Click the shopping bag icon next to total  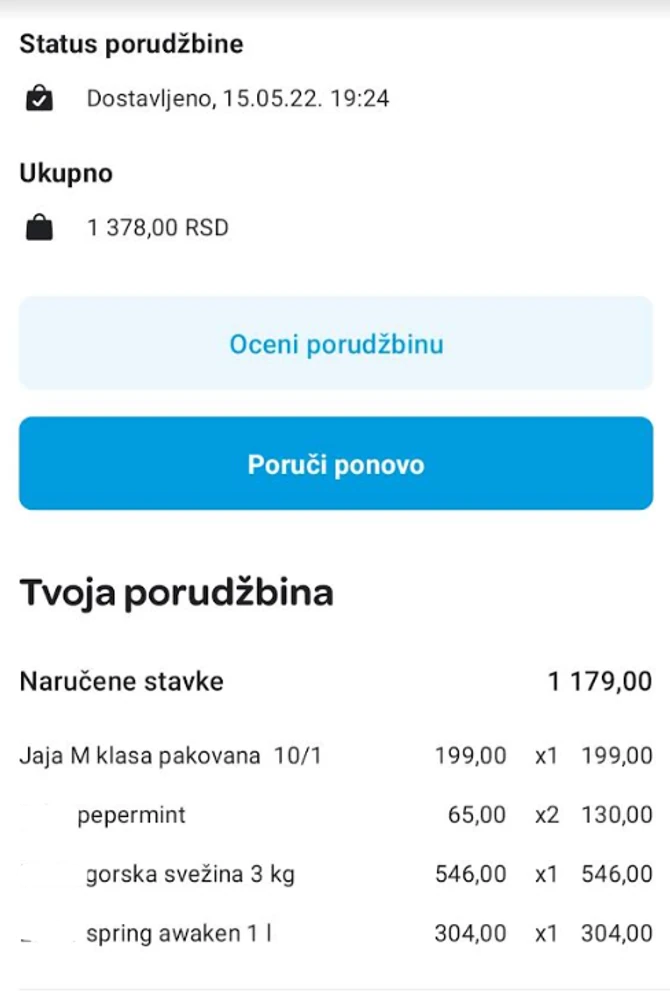pos(38,226)
